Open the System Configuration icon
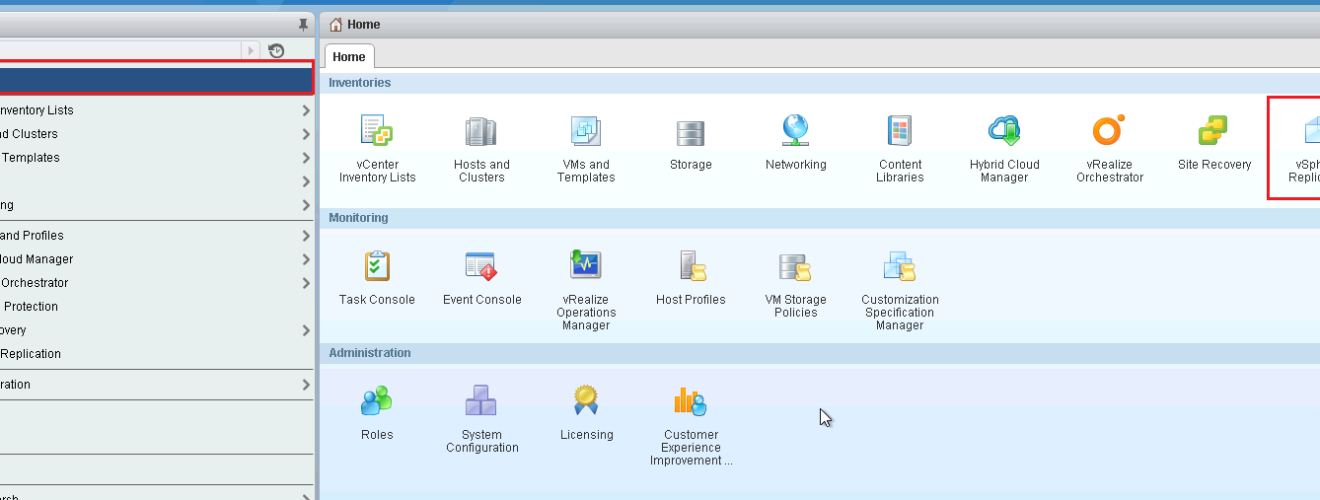 tap(481, 401)
